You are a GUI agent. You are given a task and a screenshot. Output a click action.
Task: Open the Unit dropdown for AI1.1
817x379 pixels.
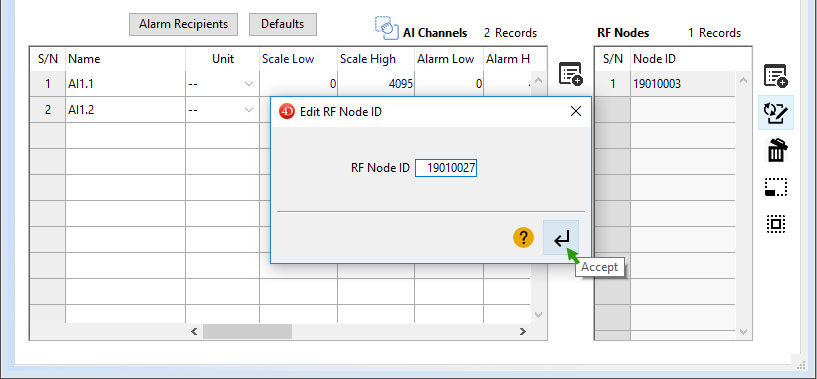pos(249,84)
